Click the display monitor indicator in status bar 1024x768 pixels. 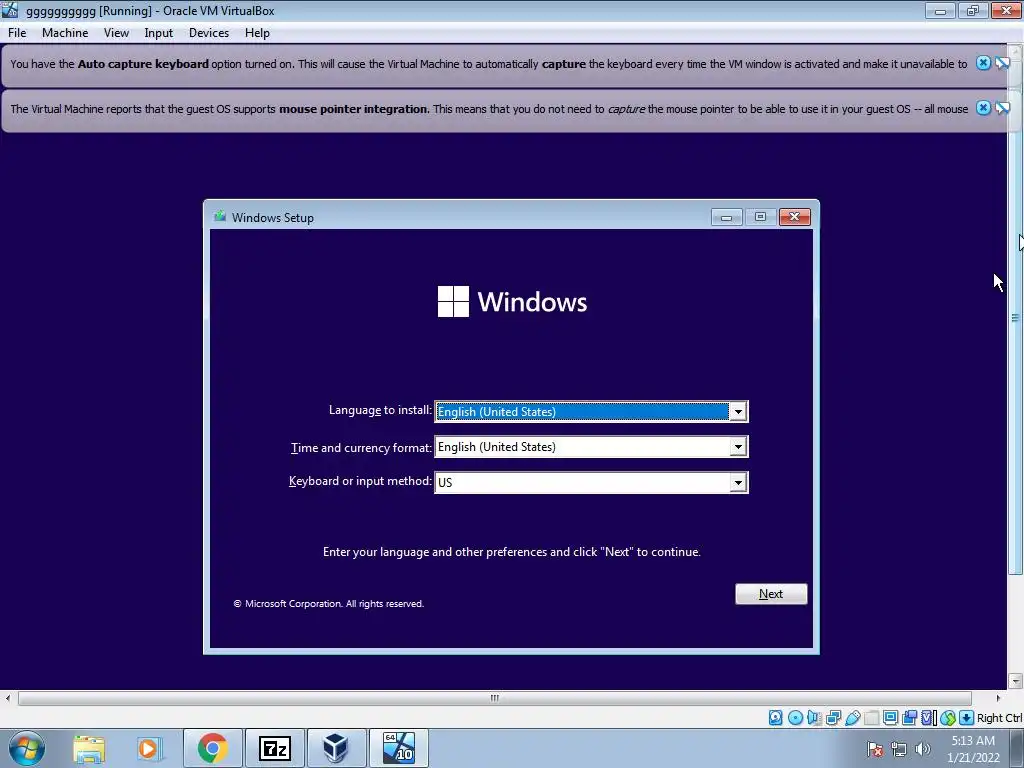[890, 718]
